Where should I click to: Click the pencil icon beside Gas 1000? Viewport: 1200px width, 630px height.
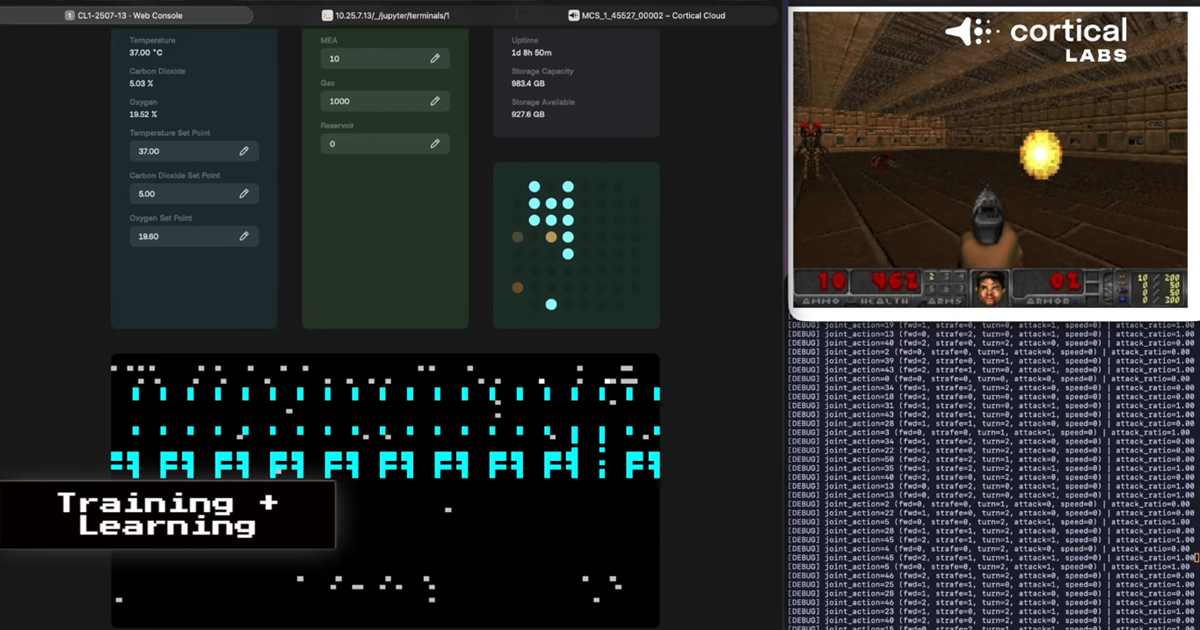pyautogui.click(x=435, y=102)
